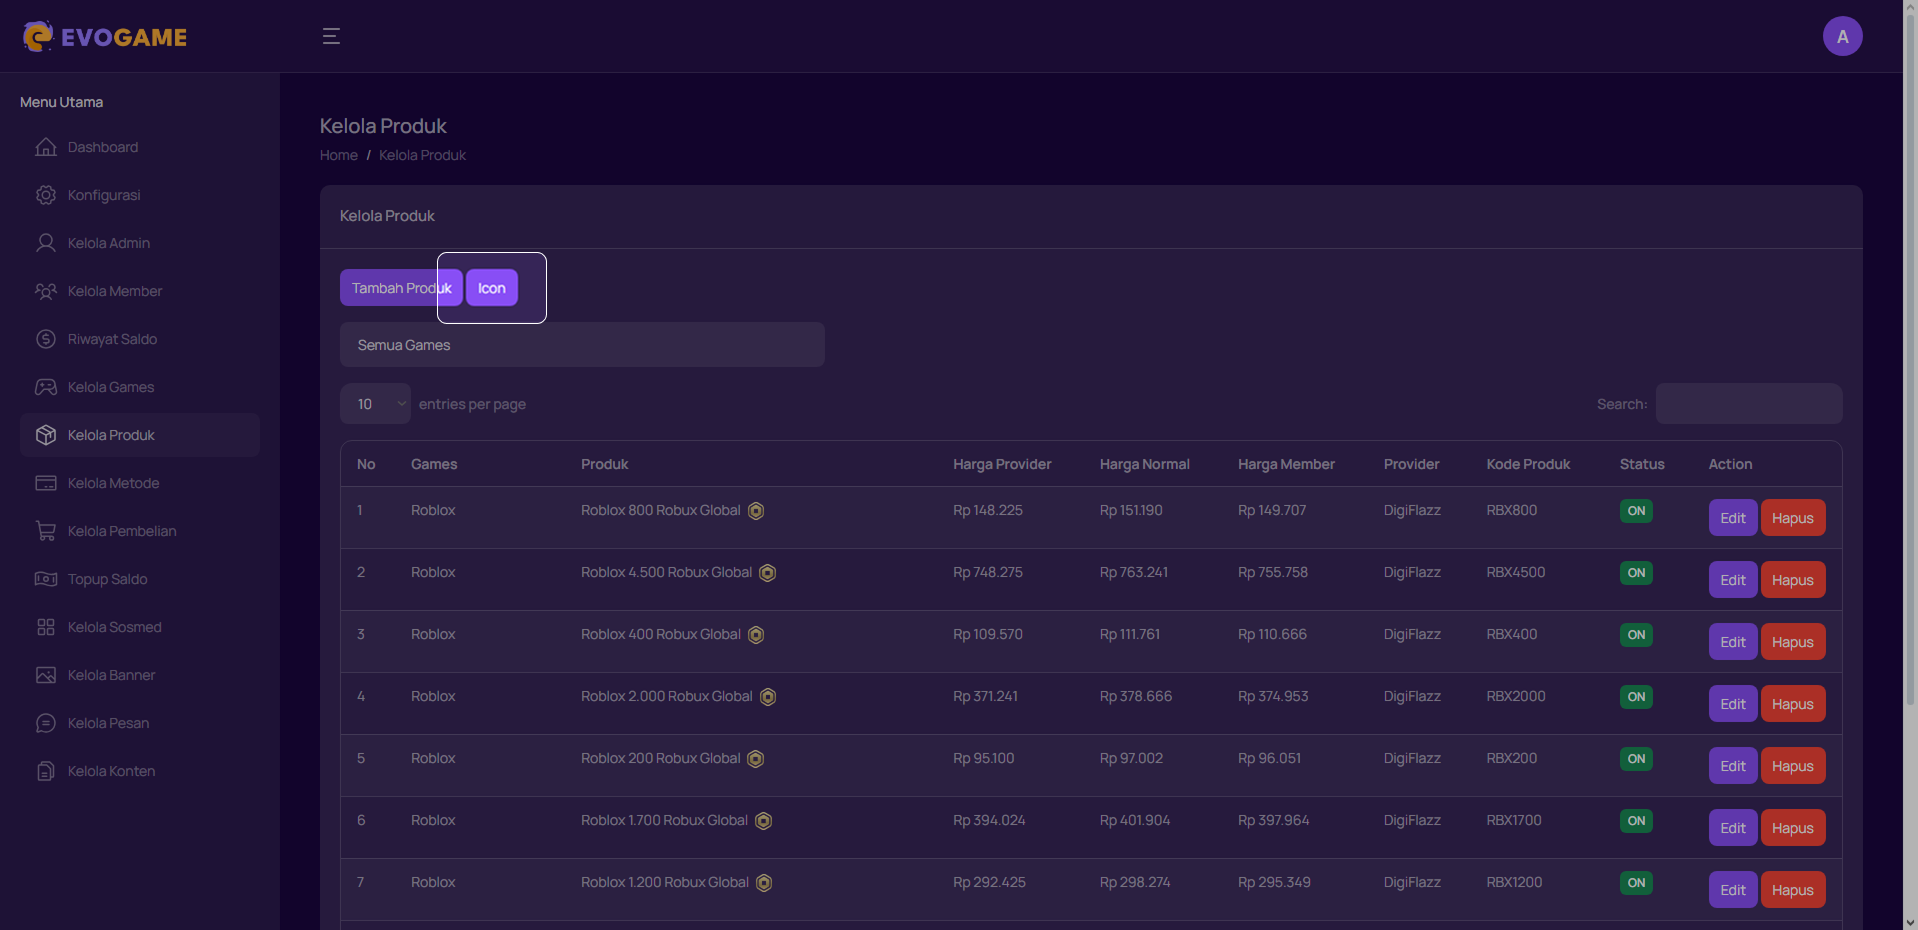Sort table by Kode Produk column

click(x=1528, y=464)
